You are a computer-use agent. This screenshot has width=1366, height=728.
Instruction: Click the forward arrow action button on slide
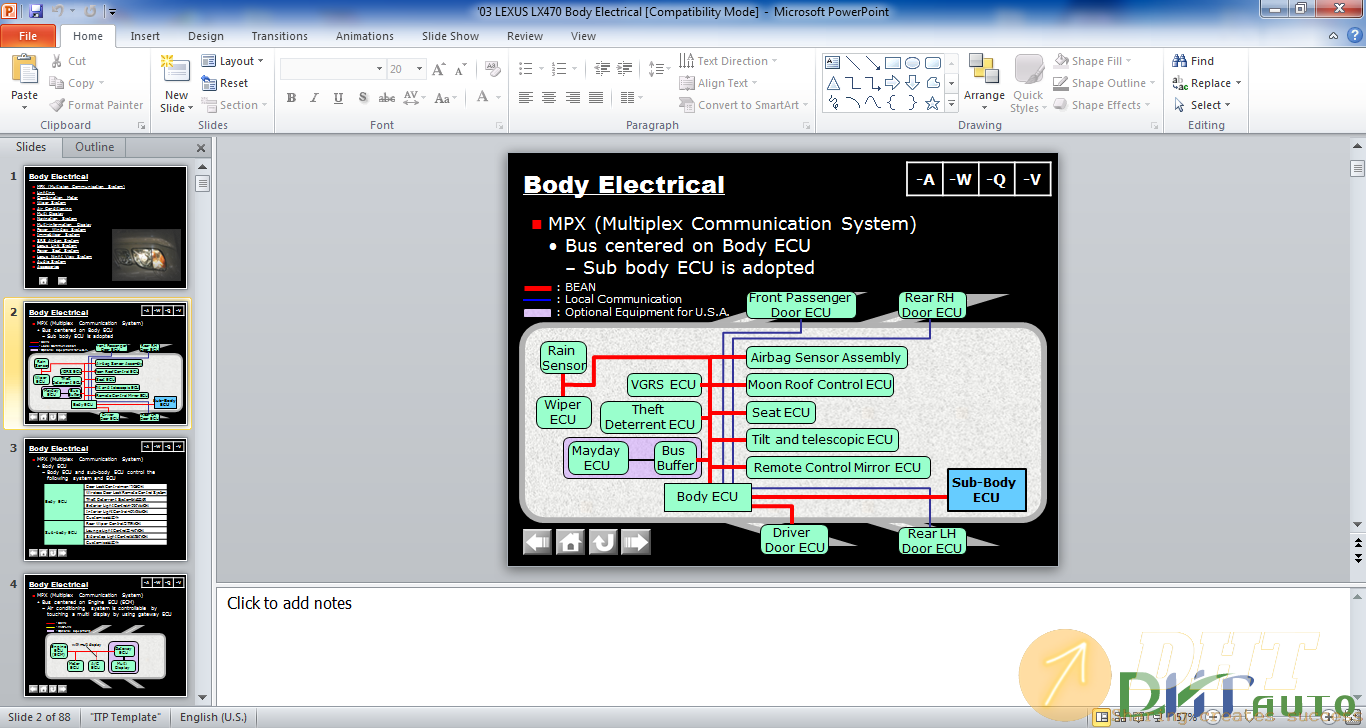(636, 542)
